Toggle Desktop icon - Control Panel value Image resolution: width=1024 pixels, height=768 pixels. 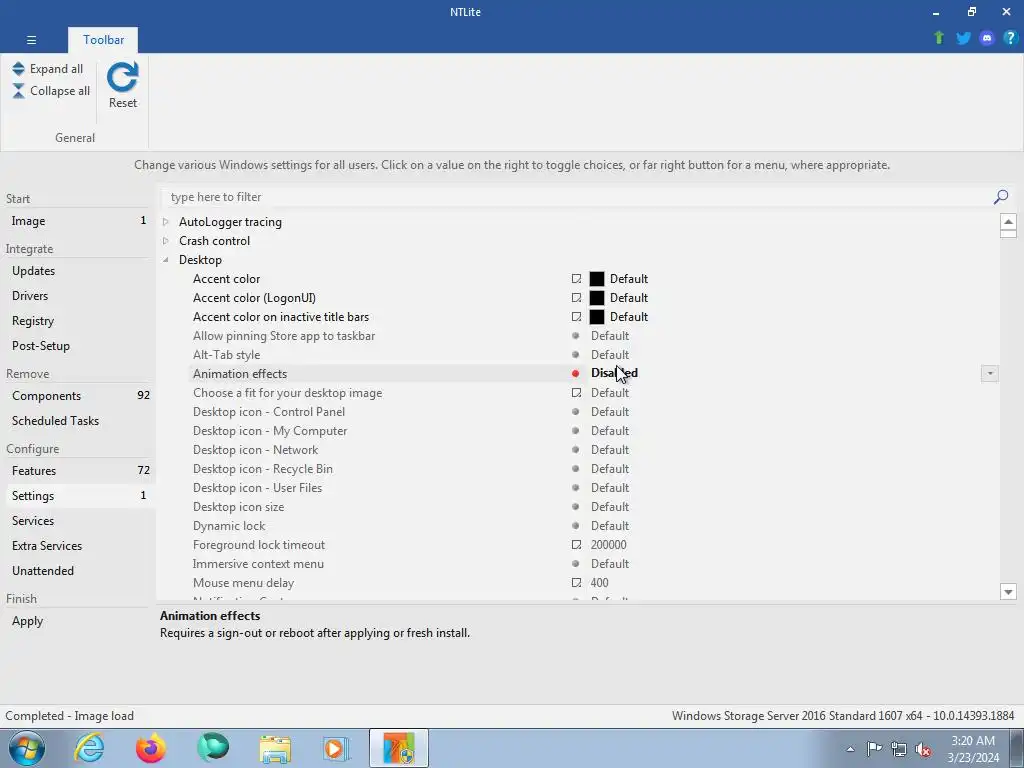[610, 412]
